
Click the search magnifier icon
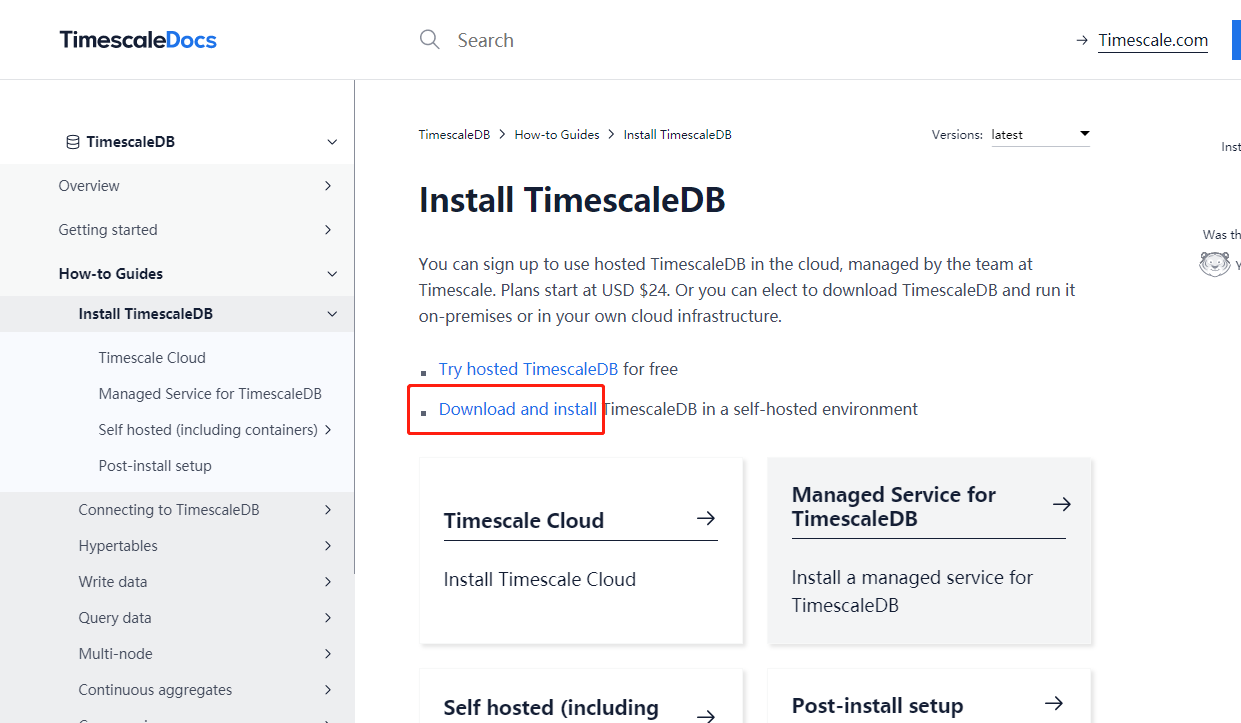pos(430,40)
